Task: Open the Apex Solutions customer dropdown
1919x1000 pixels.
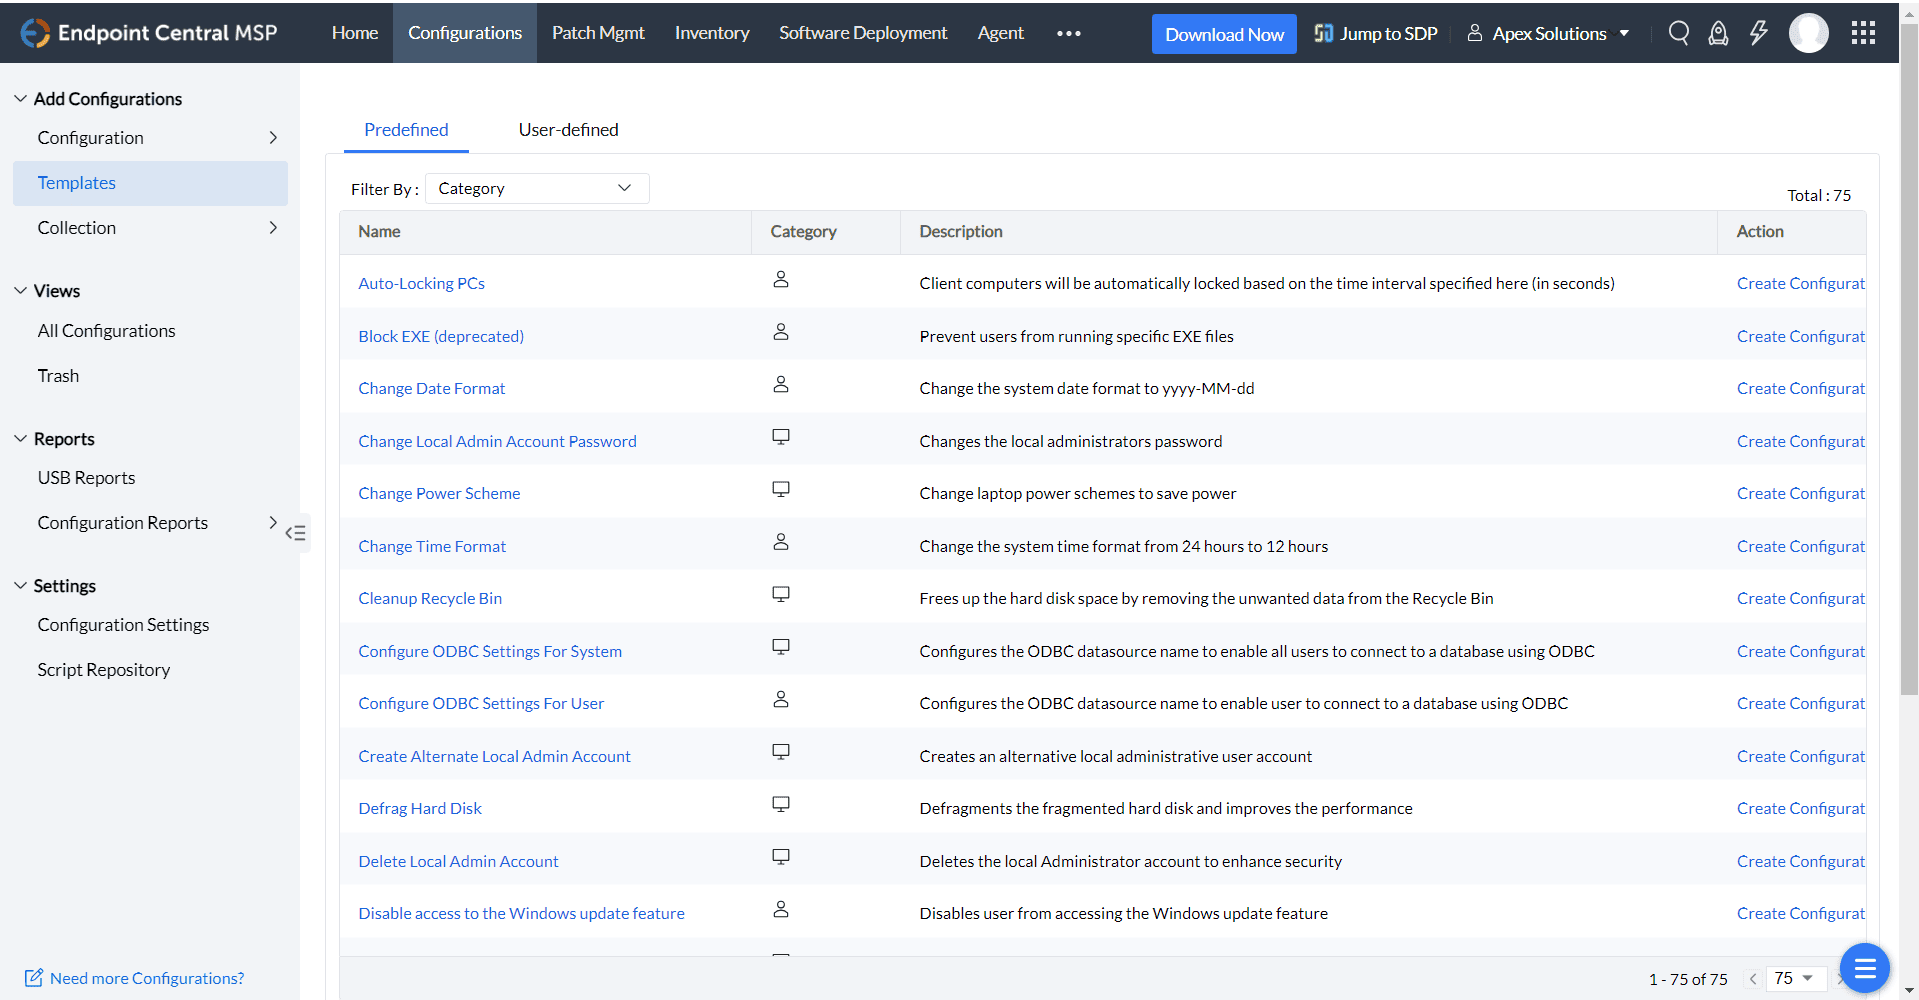Action: (1549, 33)
